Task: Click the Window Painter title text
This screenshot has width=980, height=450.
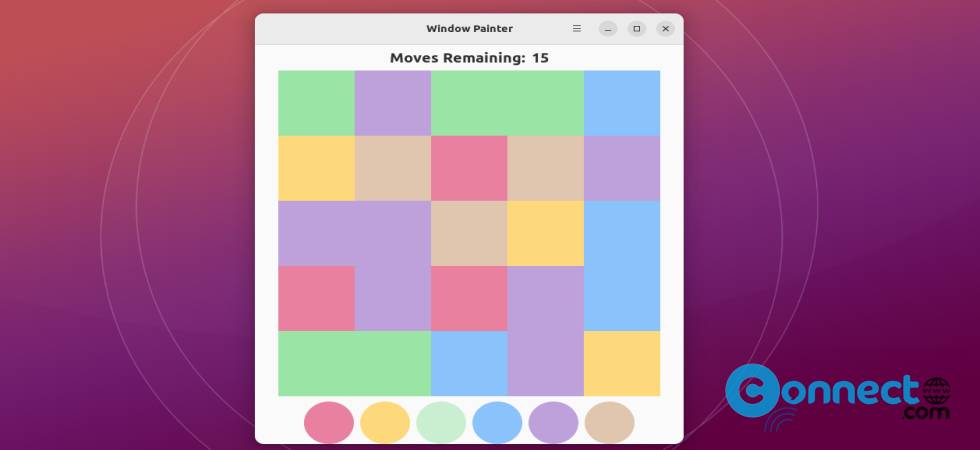Action: (x=469, y=29)
